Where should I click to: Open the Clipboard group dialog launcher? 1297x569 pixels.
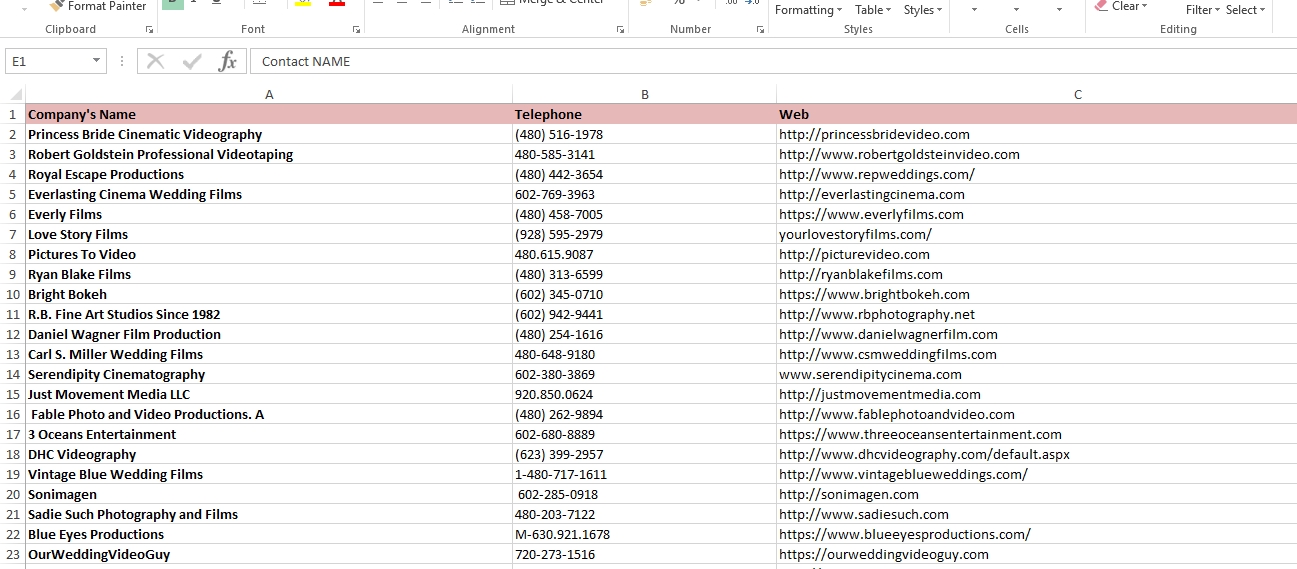click(x=149, y=30)
